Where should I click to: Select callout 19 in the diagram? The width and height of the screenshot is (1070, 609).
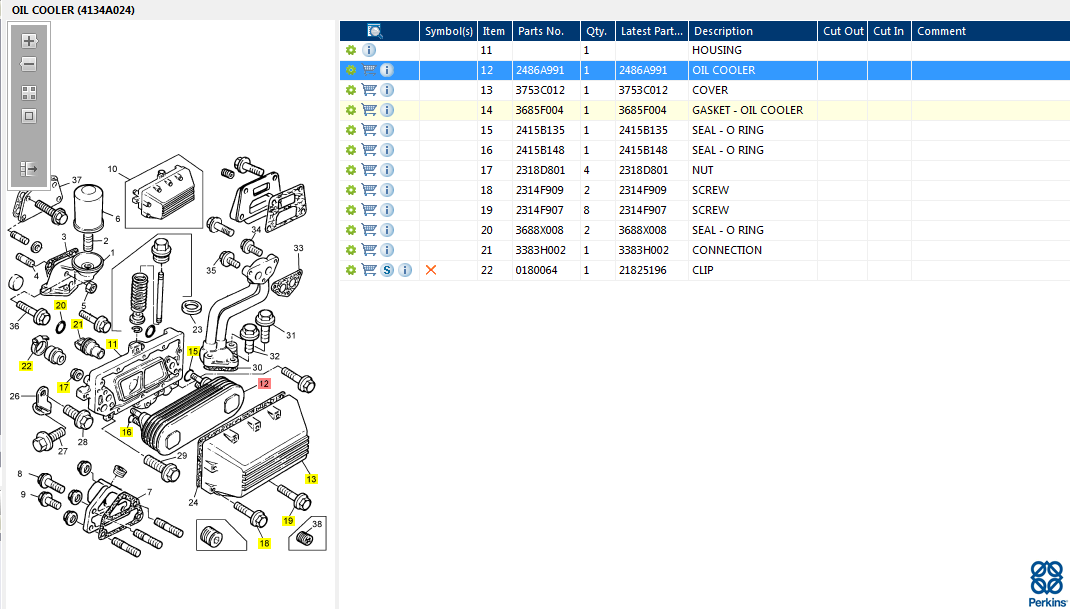(x=288, y=520)
